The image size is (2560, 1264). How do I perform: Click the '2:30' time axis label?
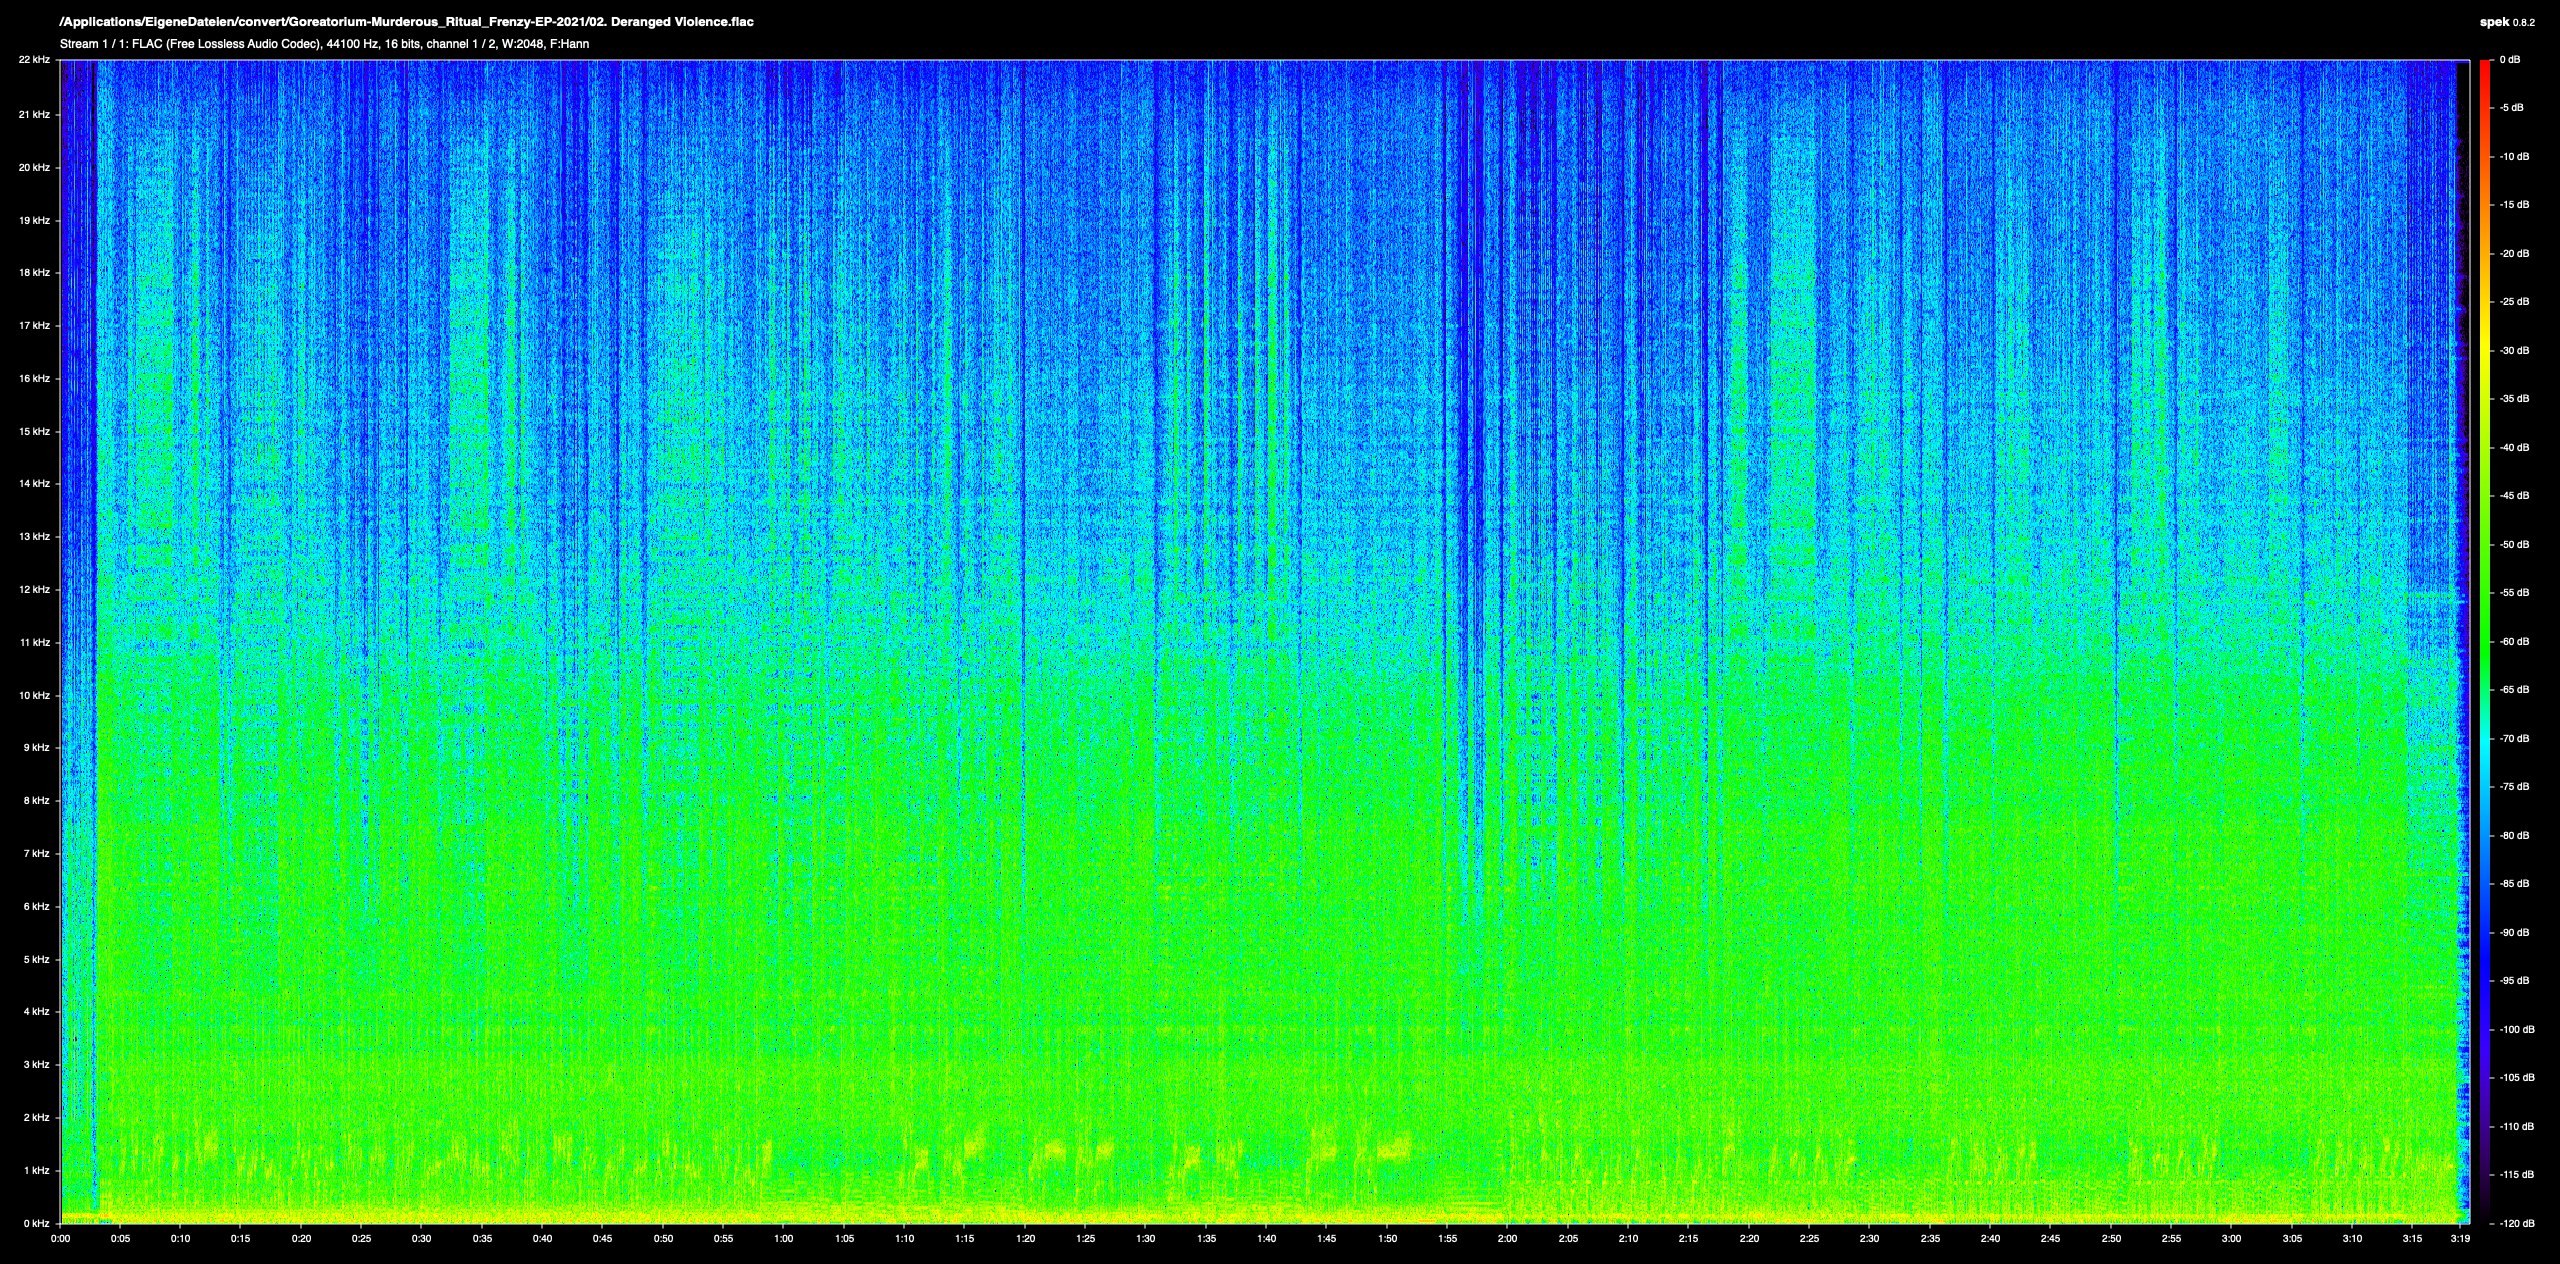1869,1239
